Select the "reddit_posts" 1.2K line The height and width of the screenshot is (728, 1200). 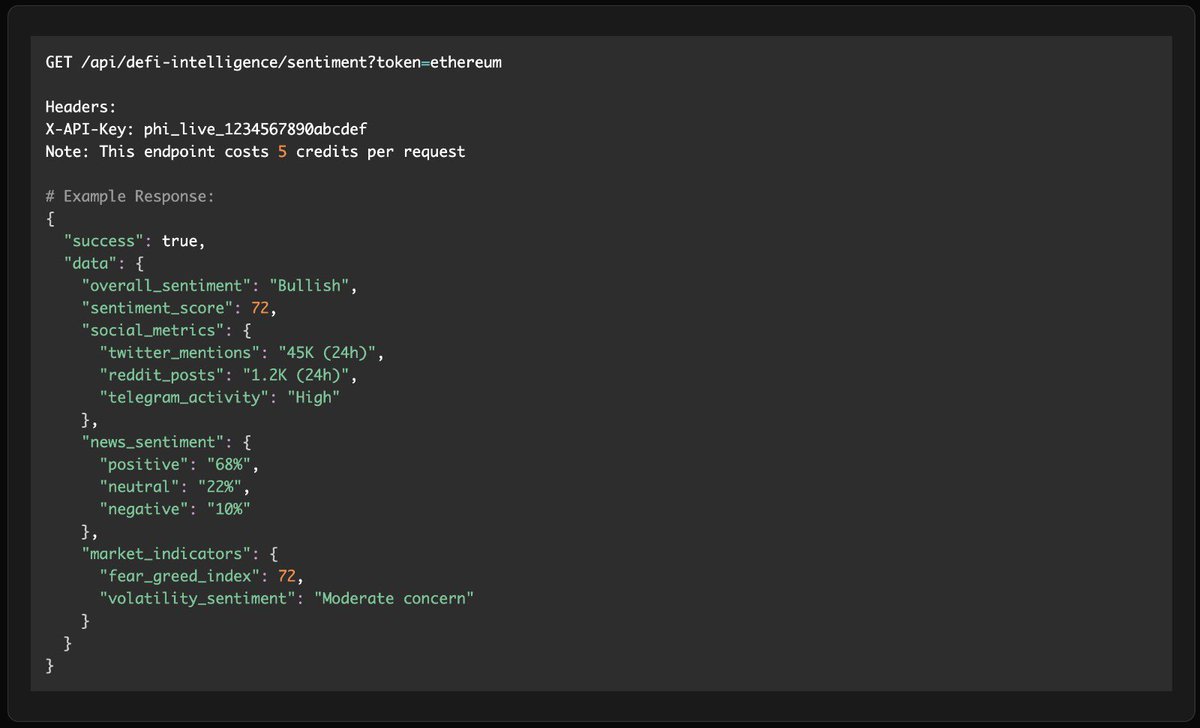pos(228,375)
